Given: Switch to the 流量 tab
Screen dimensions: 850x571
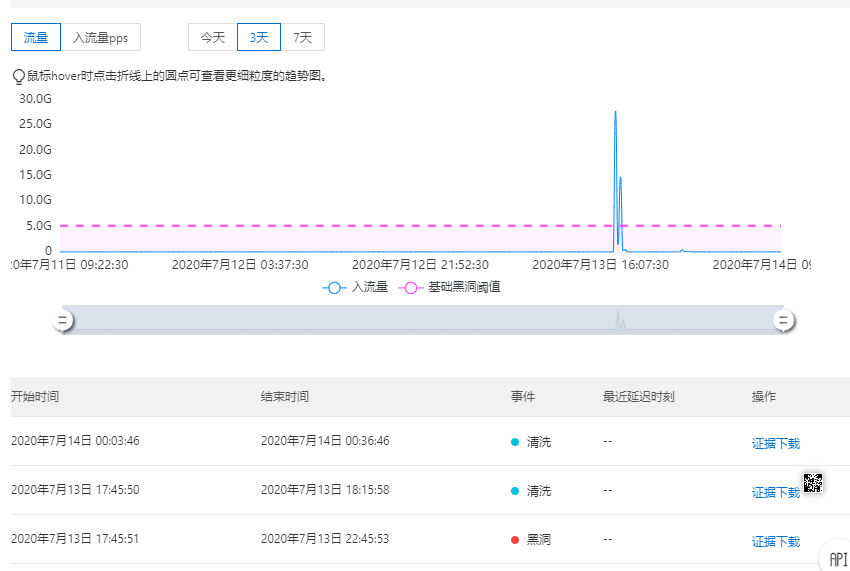Looking at the screenshot, I should coord(36,38).
